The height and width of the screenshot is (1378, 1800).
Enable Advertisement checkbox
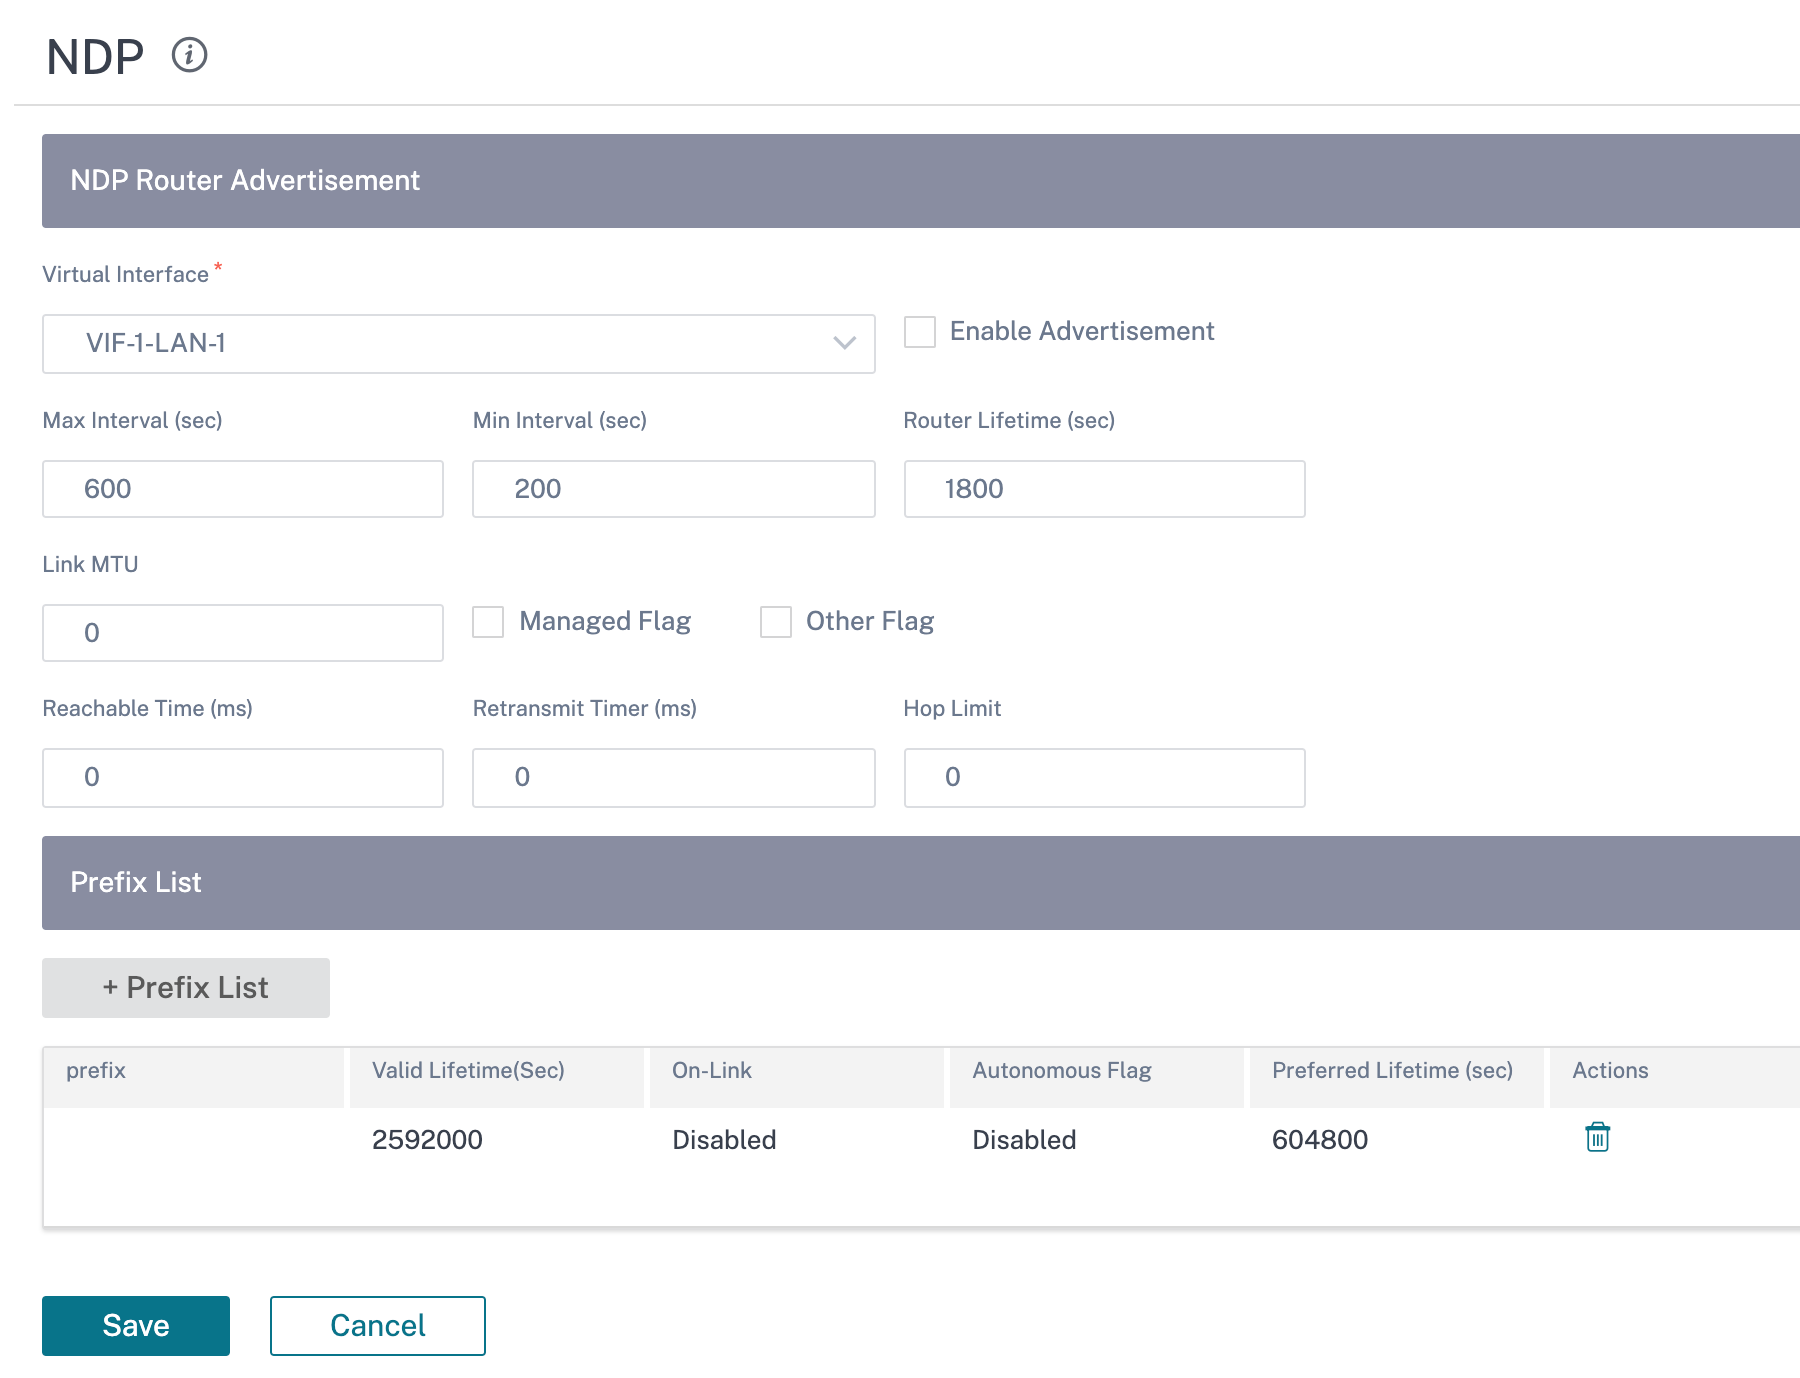tap(920, 332)
